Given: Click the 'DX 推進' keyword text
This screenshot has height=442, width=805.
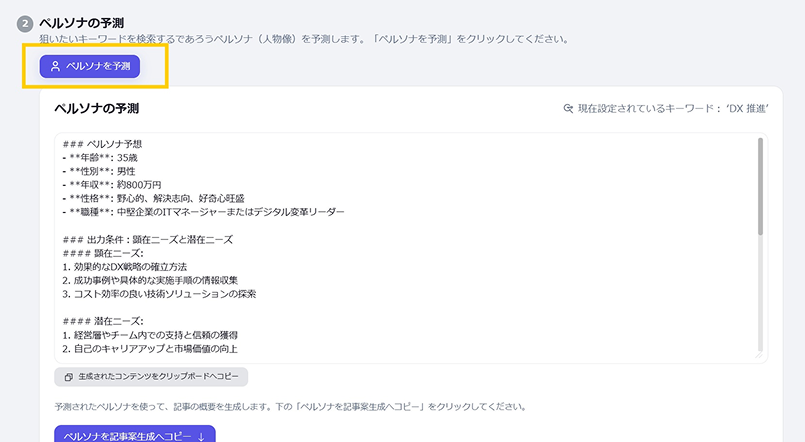Looking at the screenshot, I should click(x=747, y=108).
